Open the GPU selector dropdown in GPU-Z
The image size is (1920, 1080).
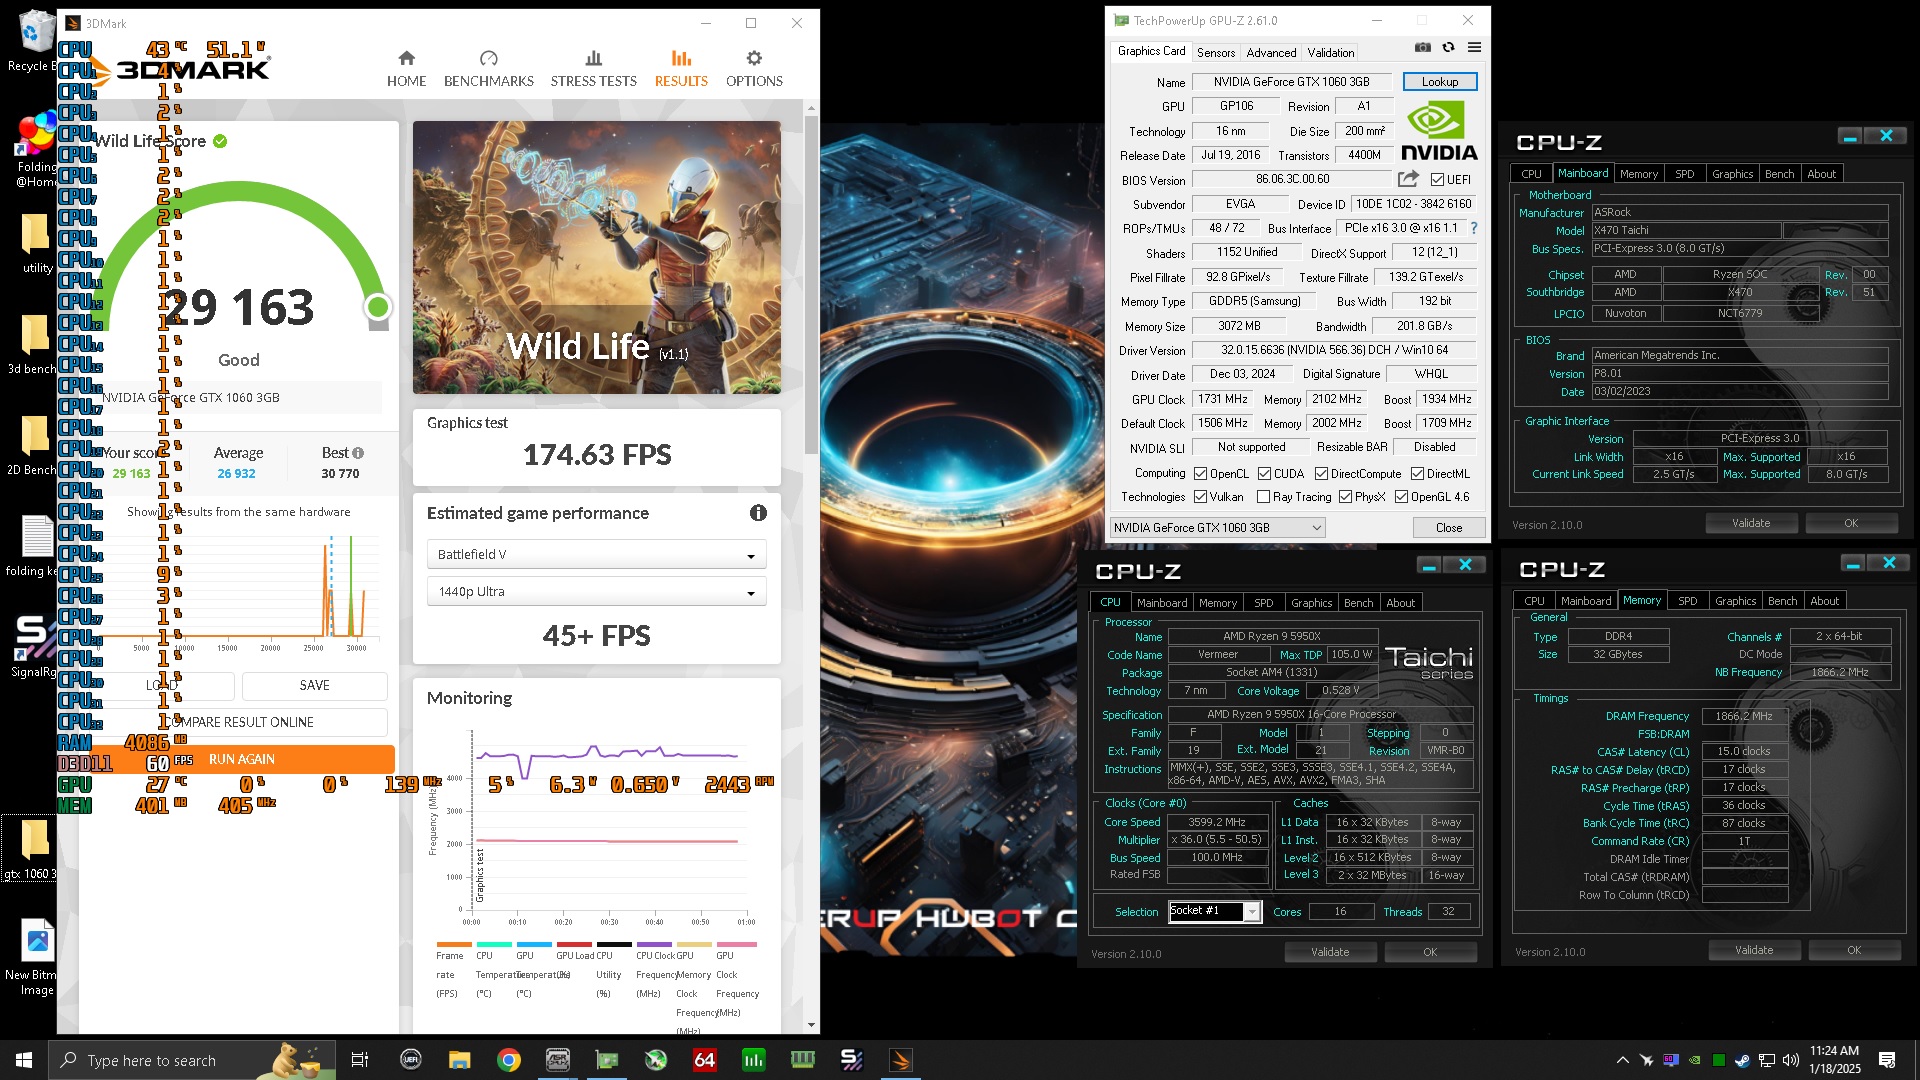point(1217,527)
